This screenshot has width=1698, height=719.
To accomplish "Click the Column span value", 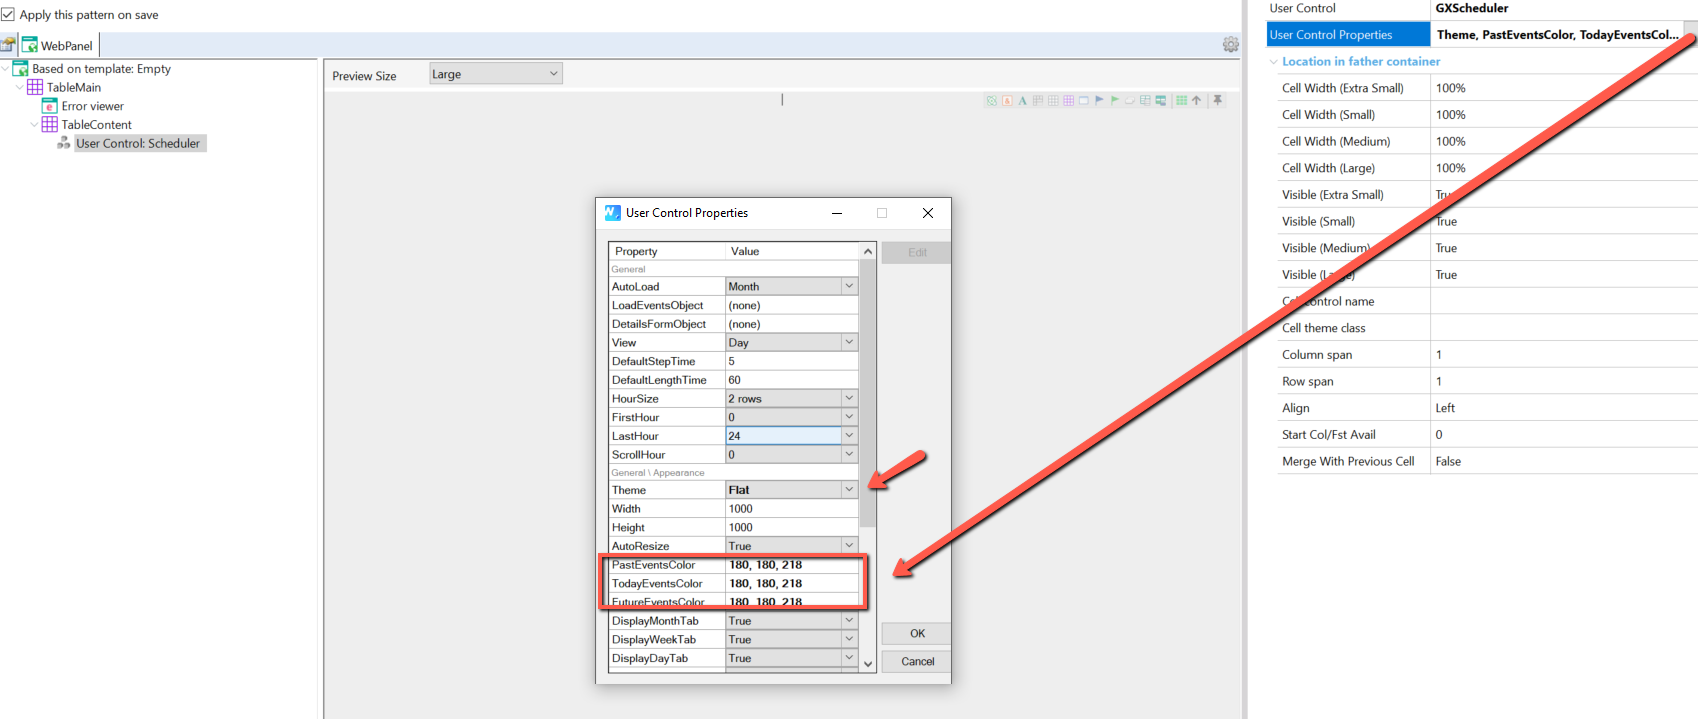I will (x=1563, y=354).
